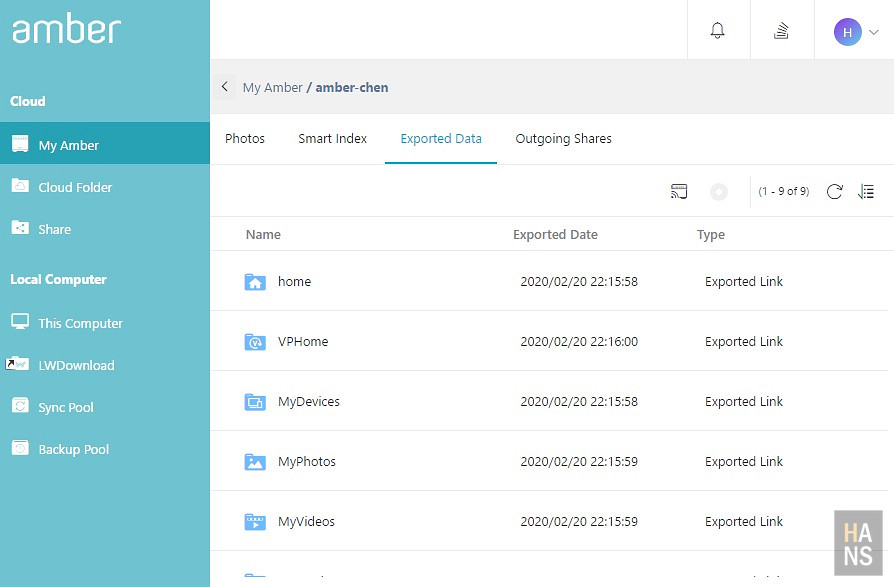The image size is (894, 587).
Task: Go back using the breadcrumb arrow
Action: [225, 87]
